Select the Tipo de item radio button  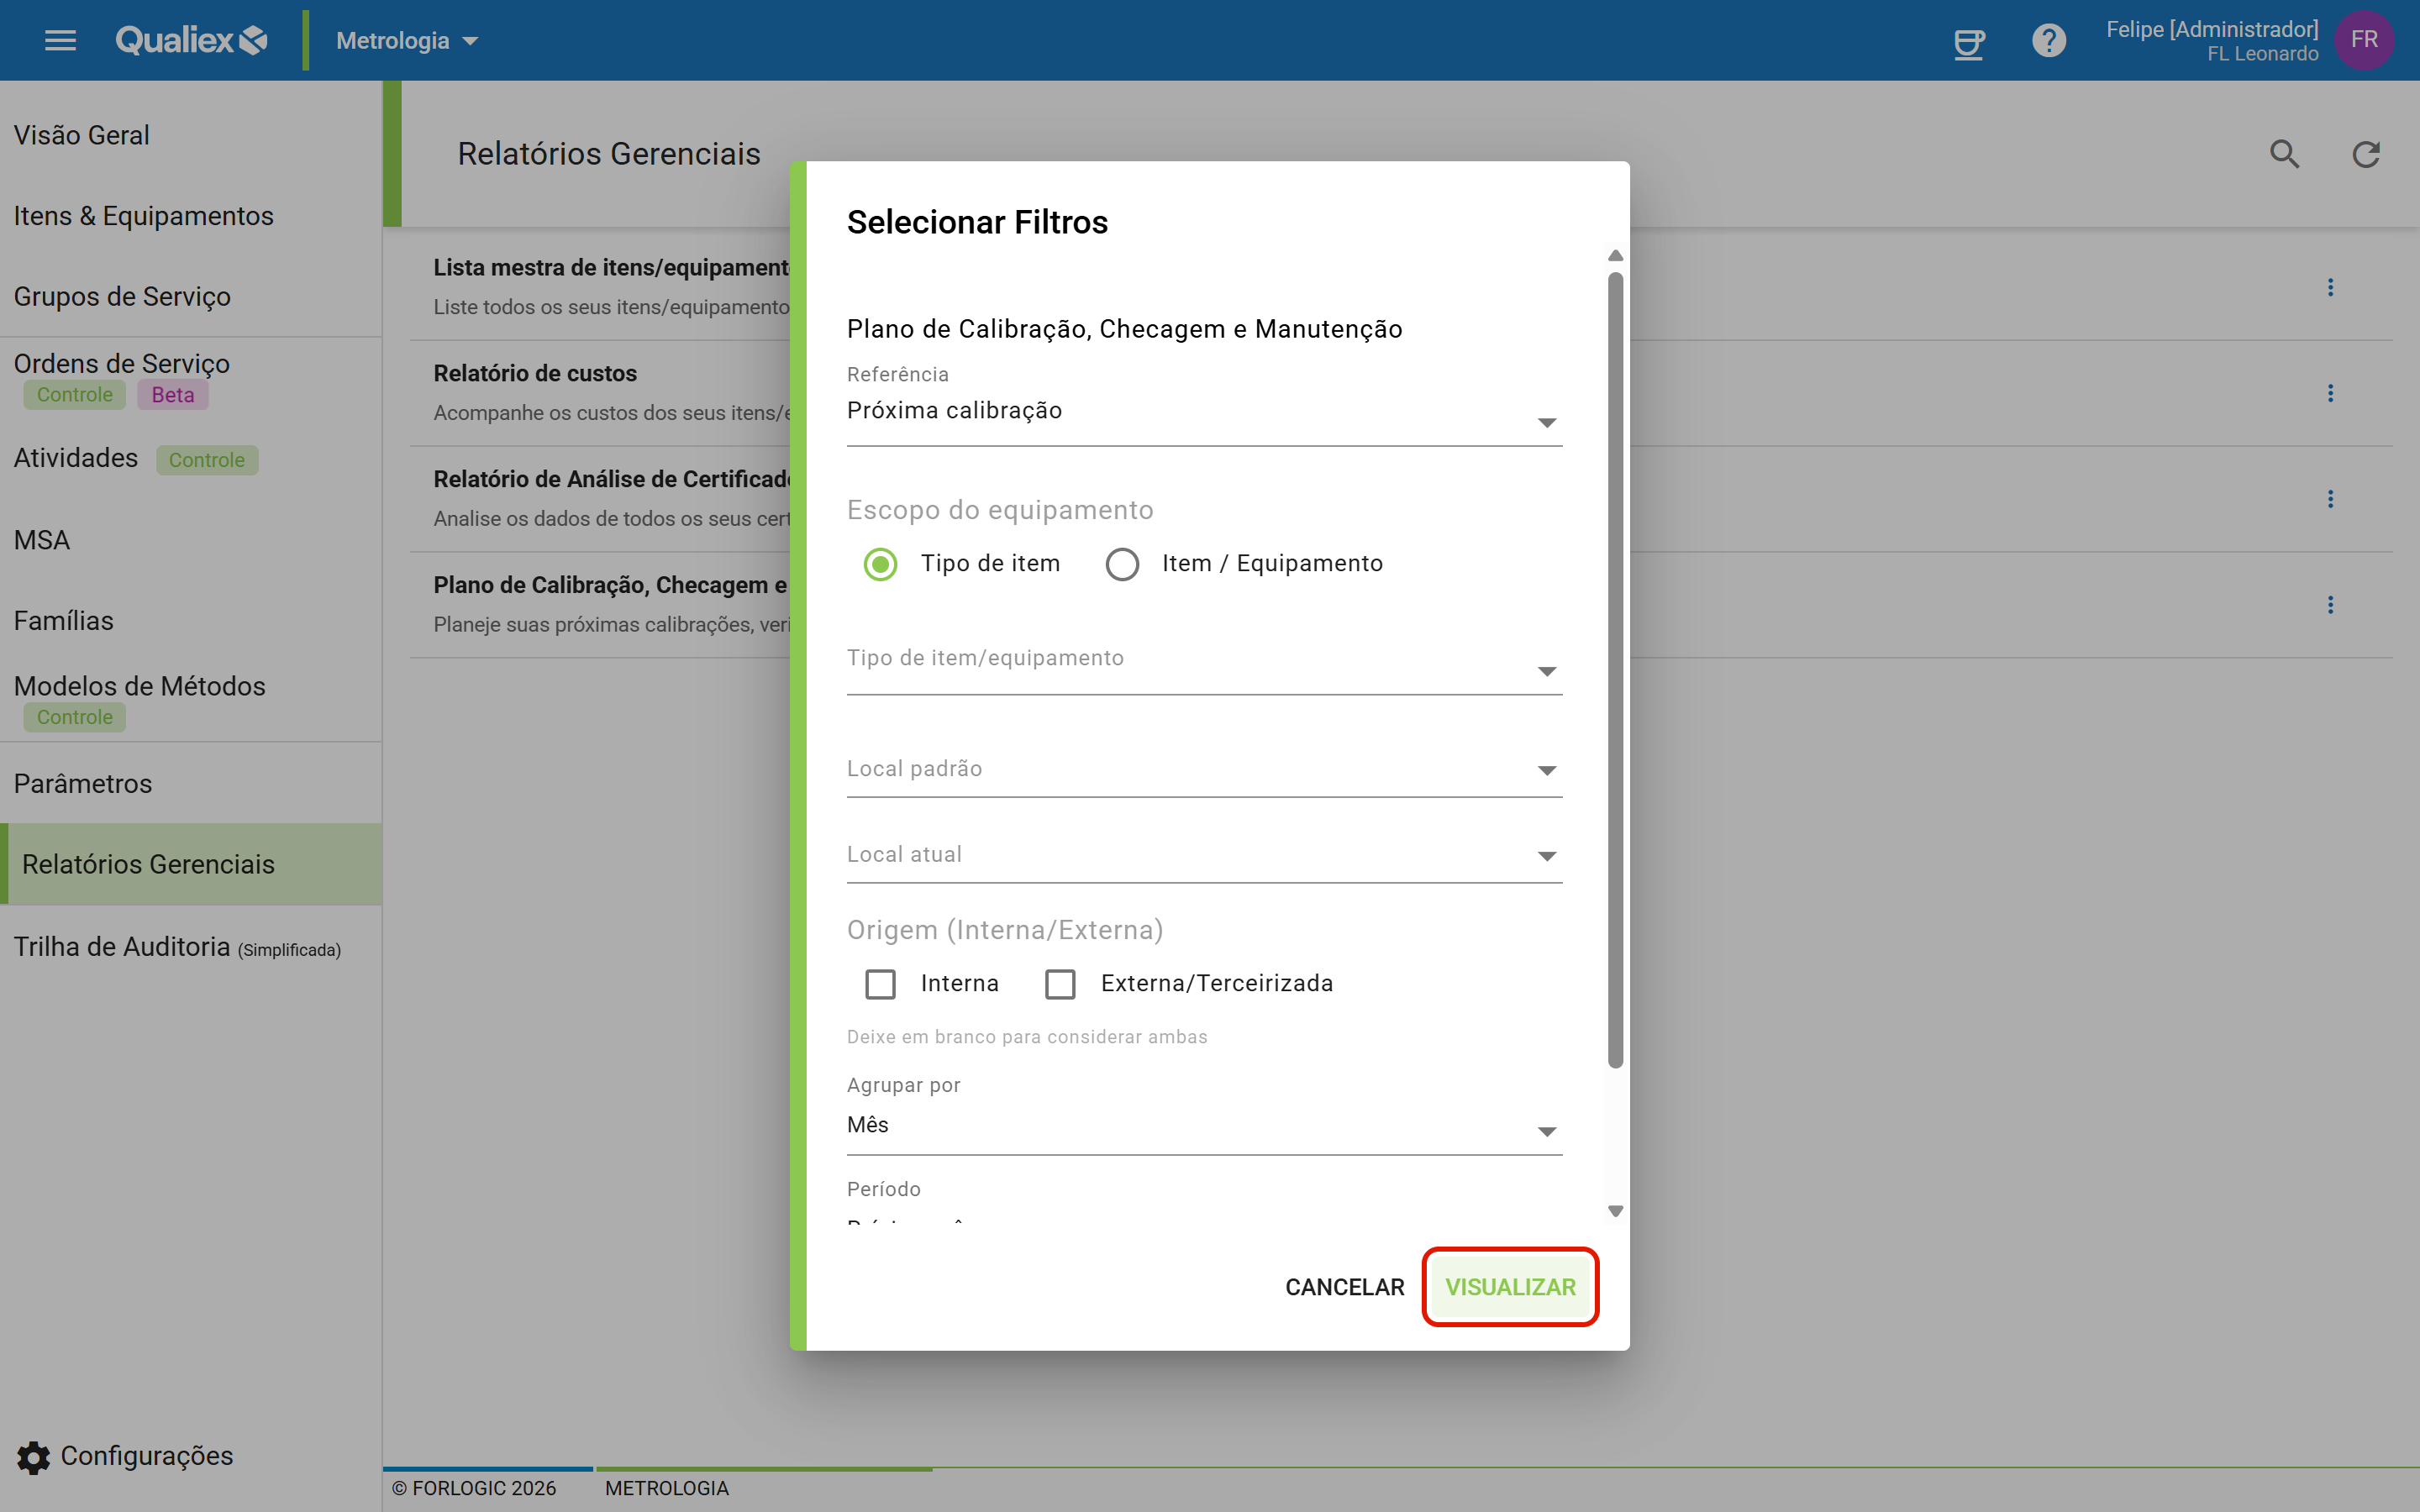880,564
